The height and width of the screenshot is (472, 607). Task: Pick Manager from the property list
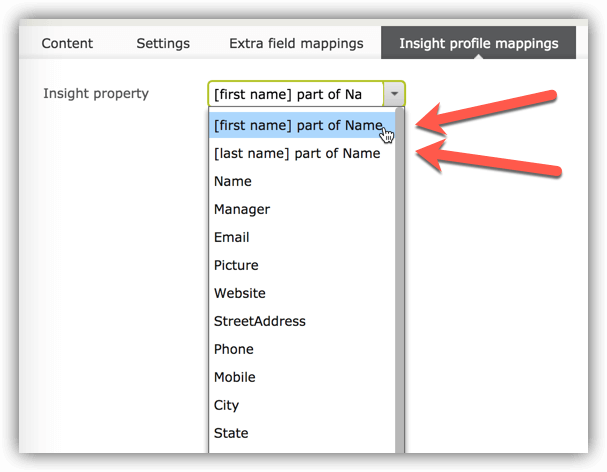pyautogui.click(x=242, y=209)
